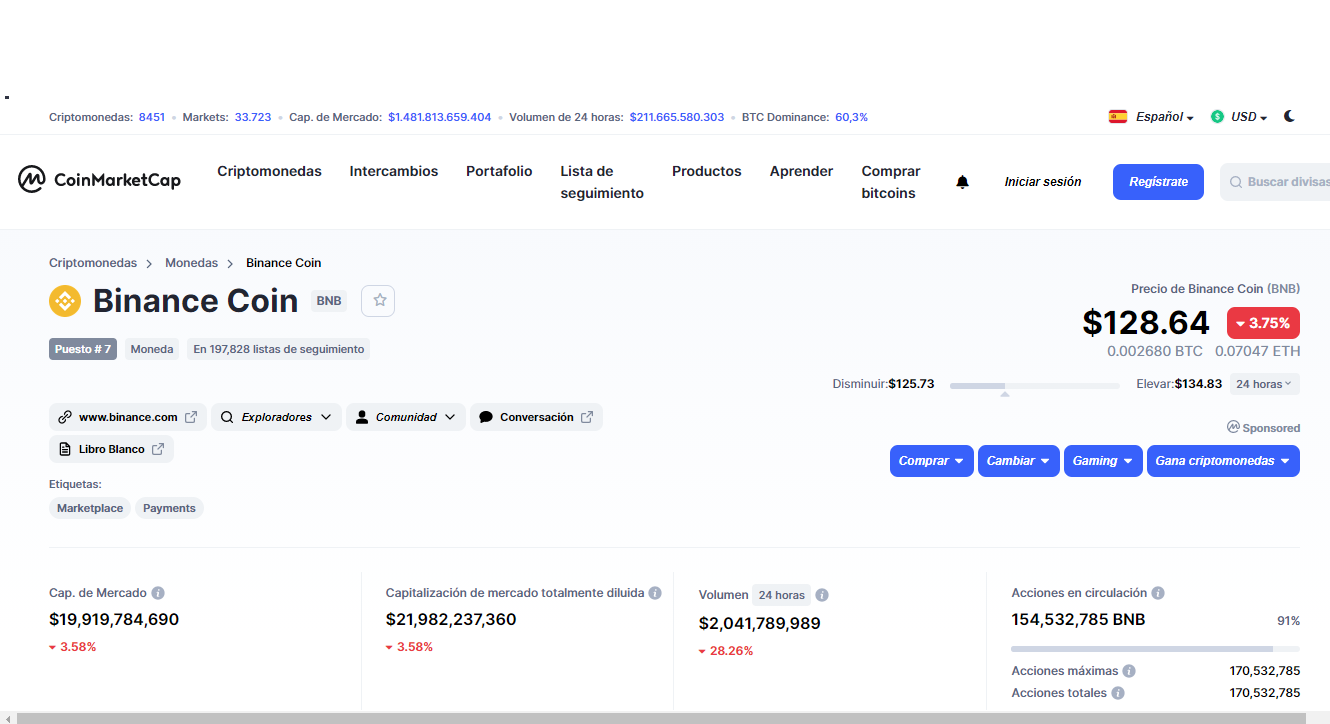Open the Libro Blanco whitepaper link
This screenshot has width=1330, height=724.
tap(111, 449)
